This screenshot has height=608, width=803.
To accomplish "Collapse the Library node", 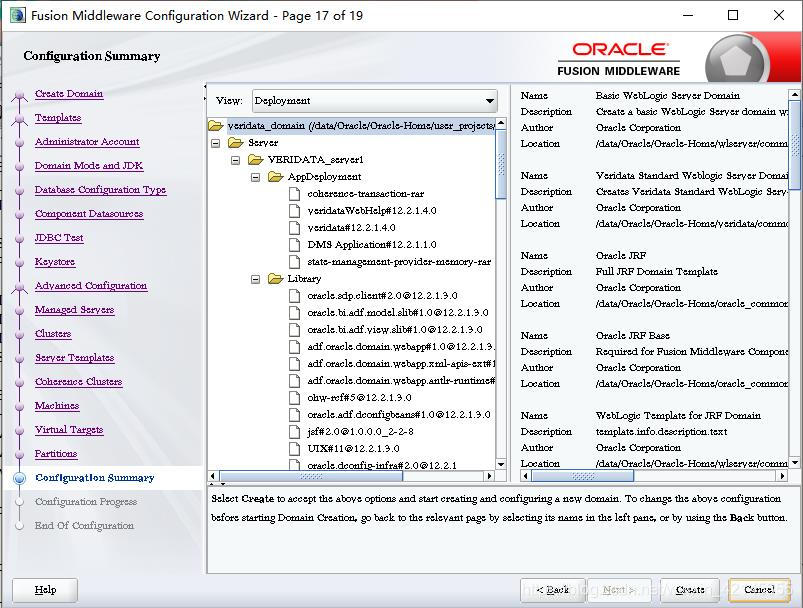I will tap(256, 279).
